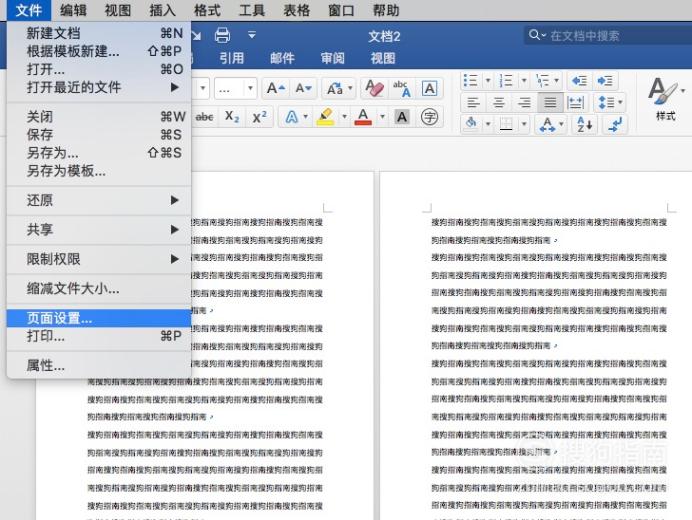Image resolution: width=692 pixels, height=520 pixels.
Task: Switch to ribbon 视图 tab
Action: (x=383, y=58)
